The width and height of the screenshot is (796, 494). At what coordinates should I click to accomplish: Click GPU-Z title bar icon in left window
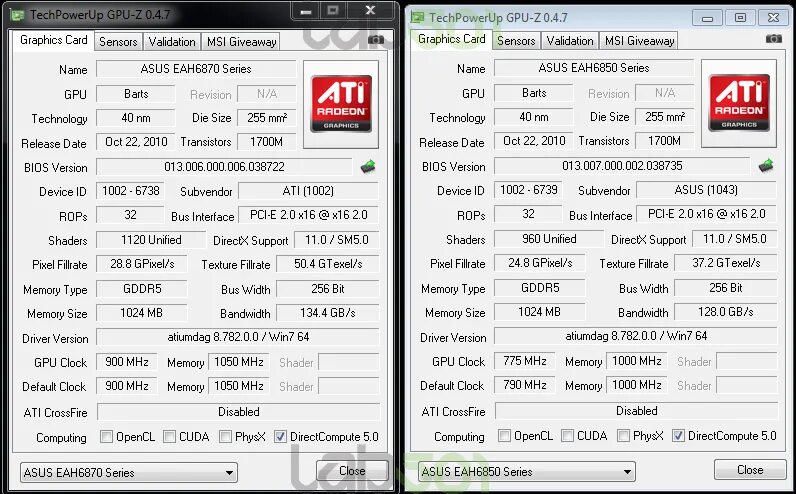tap(18, 15)
